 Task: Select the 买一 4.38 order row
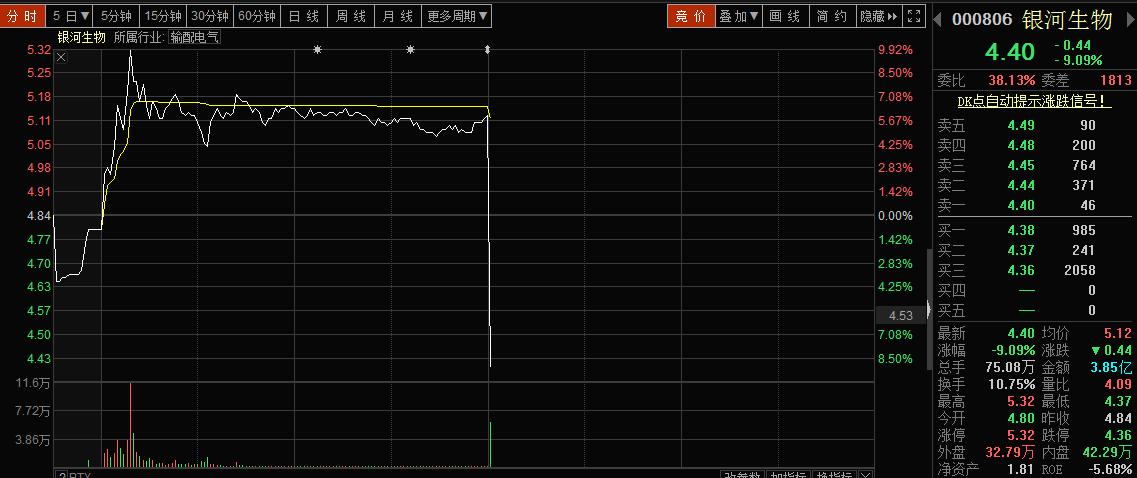(x=1033, y=230)
